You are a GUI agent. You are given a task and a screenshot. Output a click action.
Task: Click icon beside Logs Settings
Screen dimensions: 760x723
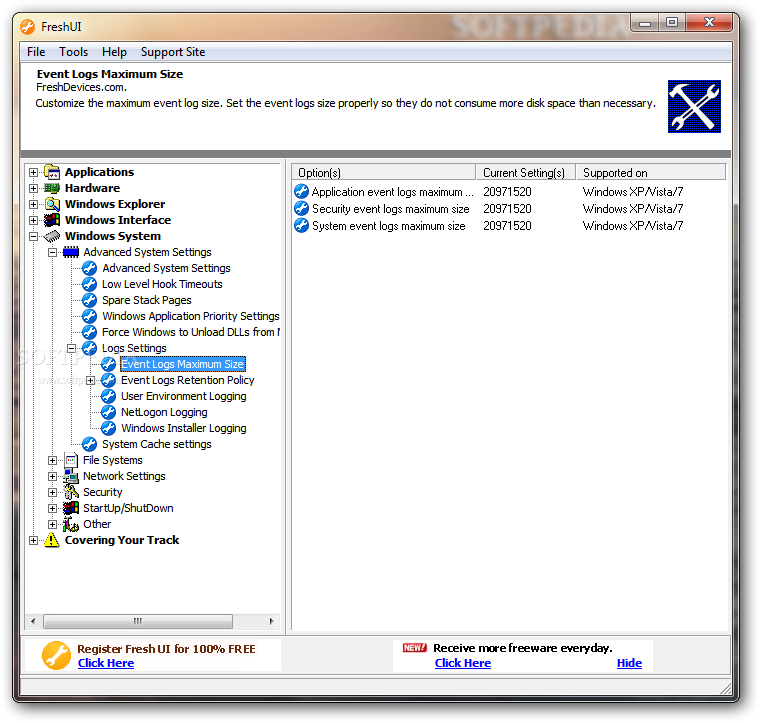tap(89, 348)
